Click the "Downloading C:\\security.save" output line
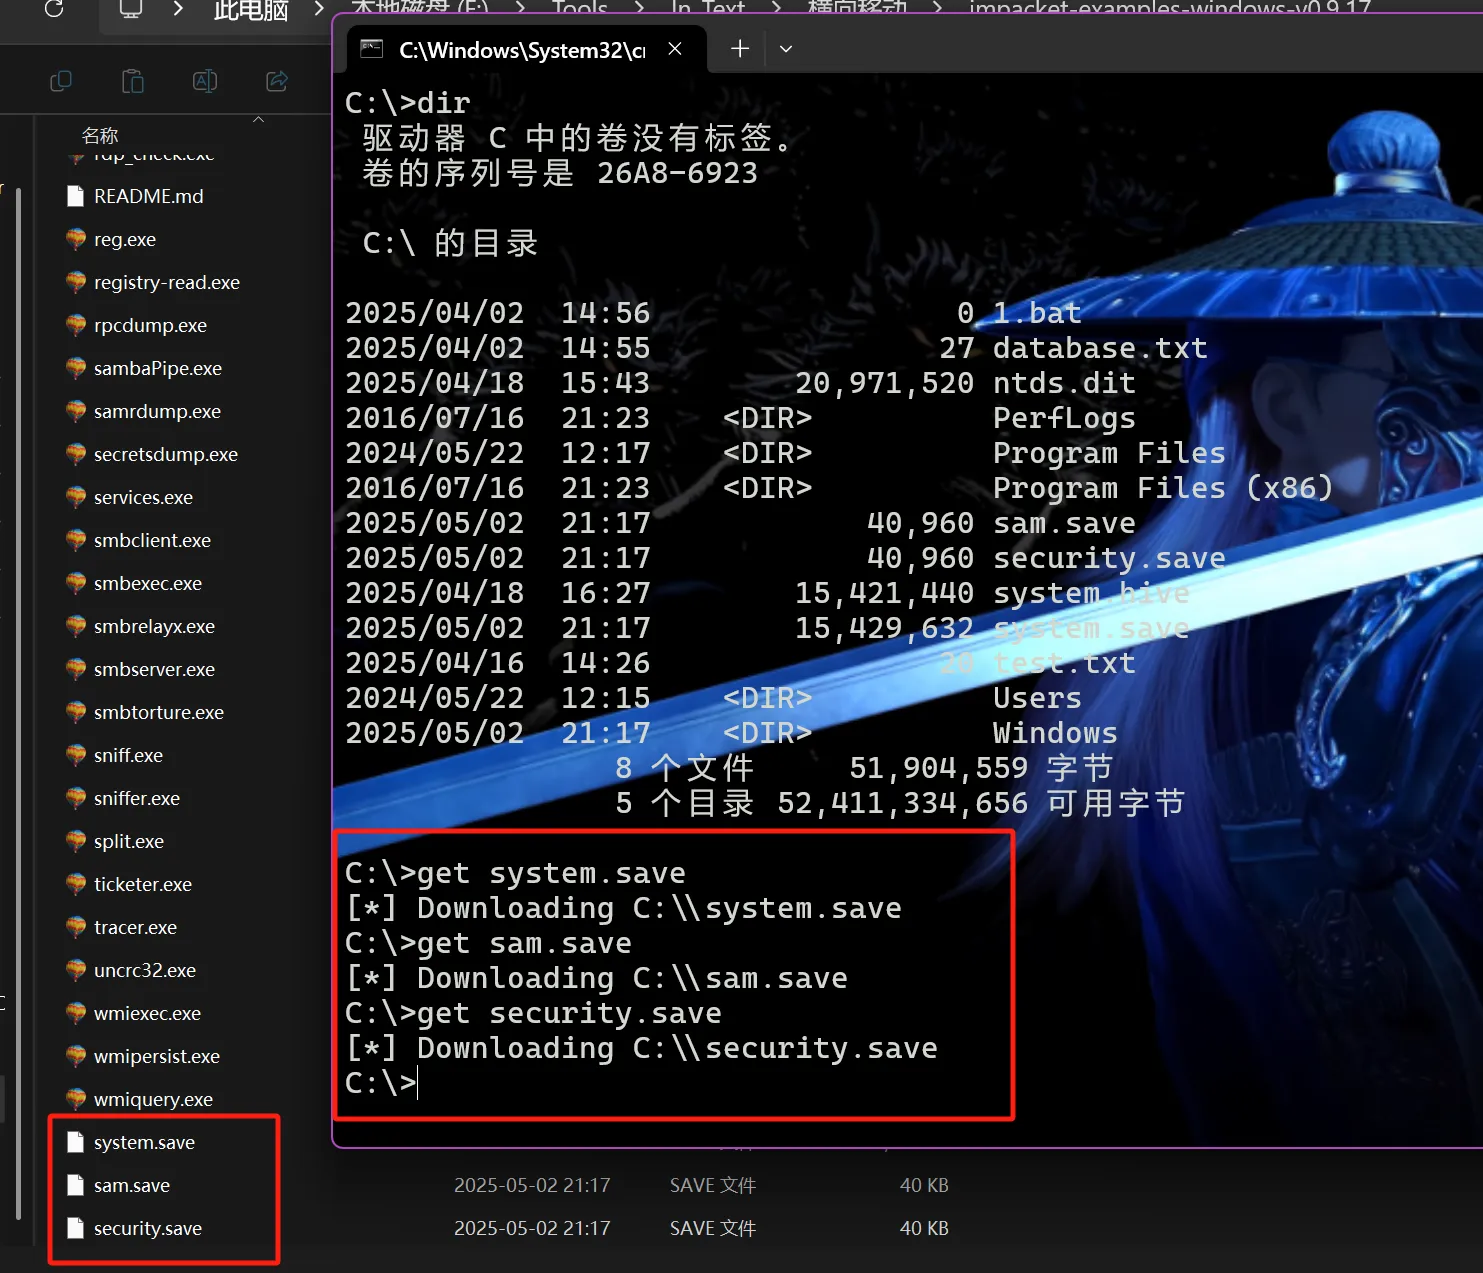1483x1273 pixels. [x=641, y=1048]
